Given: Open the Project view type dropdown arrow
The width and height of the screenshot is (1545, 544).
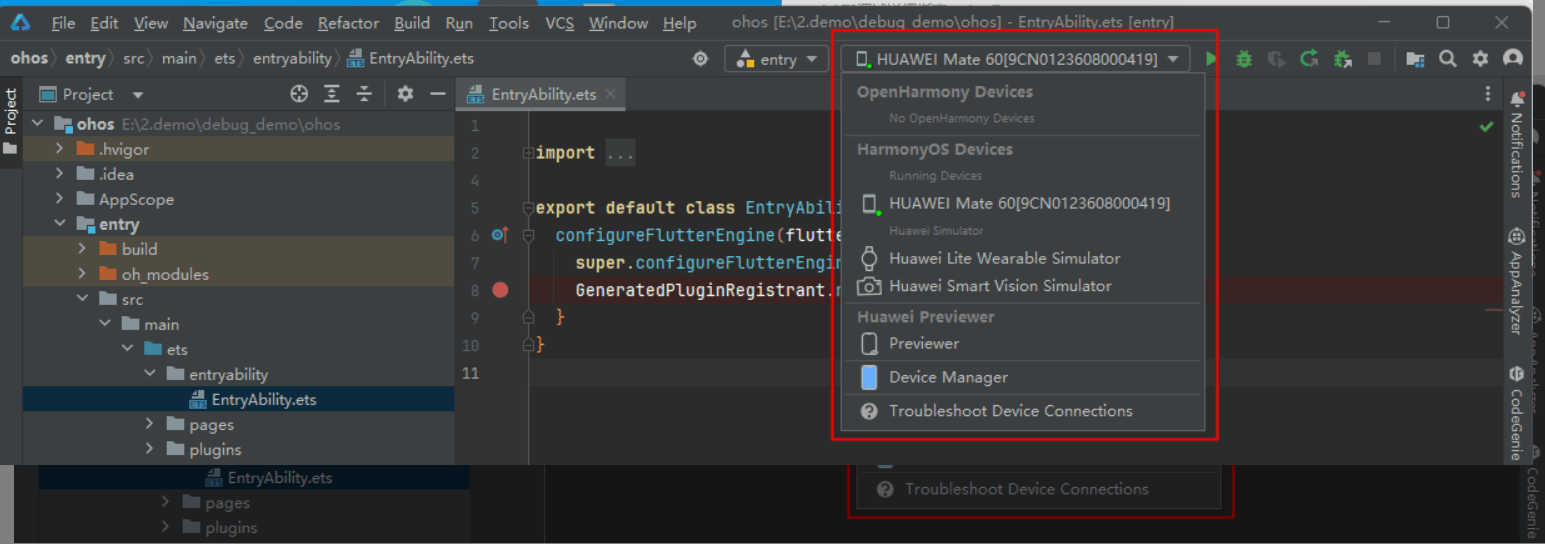Looking at the screenshot, I should 138,95.
